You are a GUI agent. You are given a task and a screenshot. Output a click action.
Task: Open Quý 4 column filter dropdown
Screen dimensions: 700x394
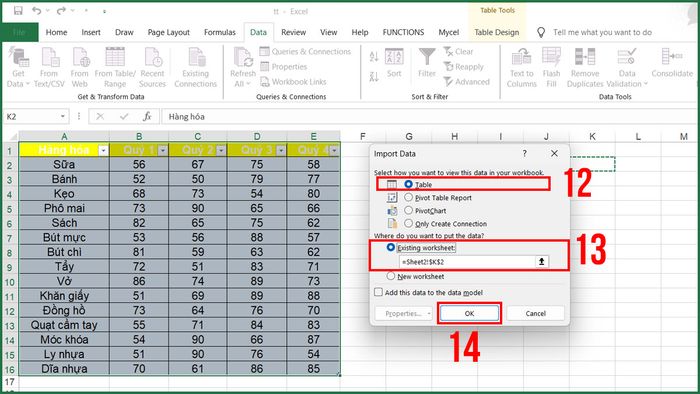coord(334,150)
